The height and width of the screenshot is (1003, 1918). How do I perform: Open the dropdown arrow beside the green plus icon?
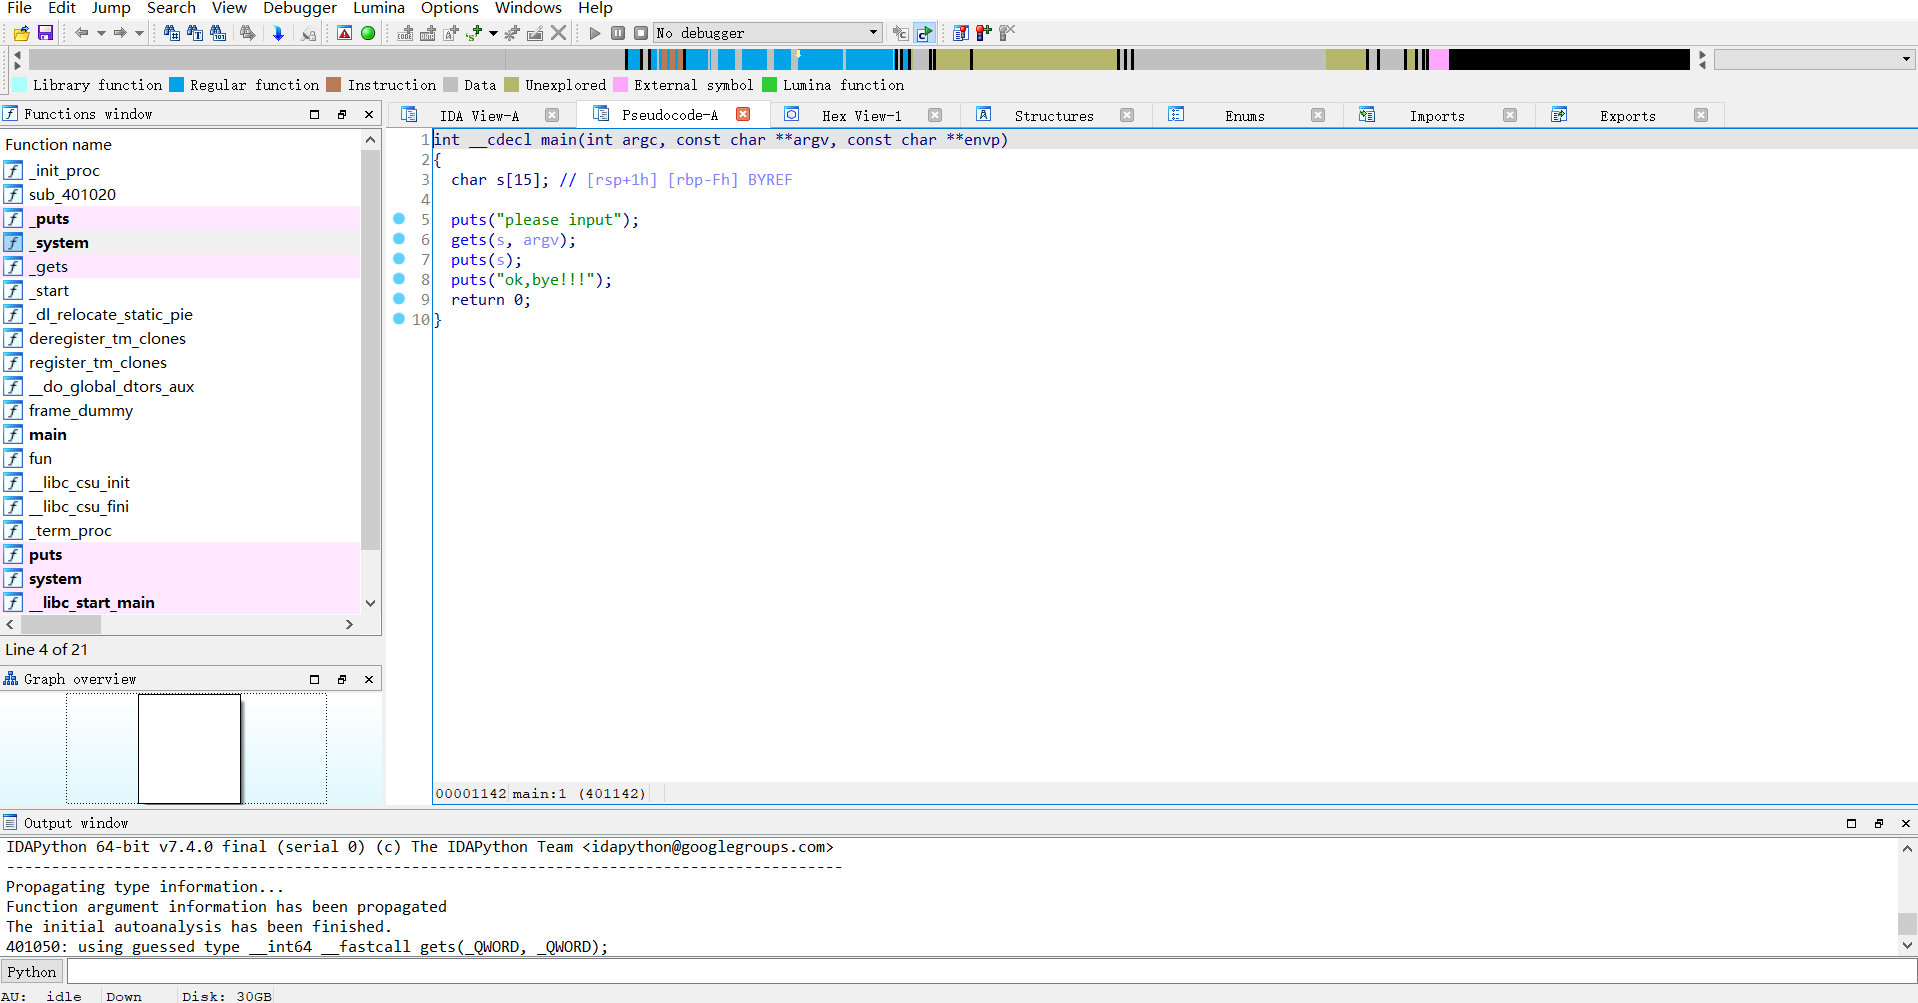click(493, 33)
